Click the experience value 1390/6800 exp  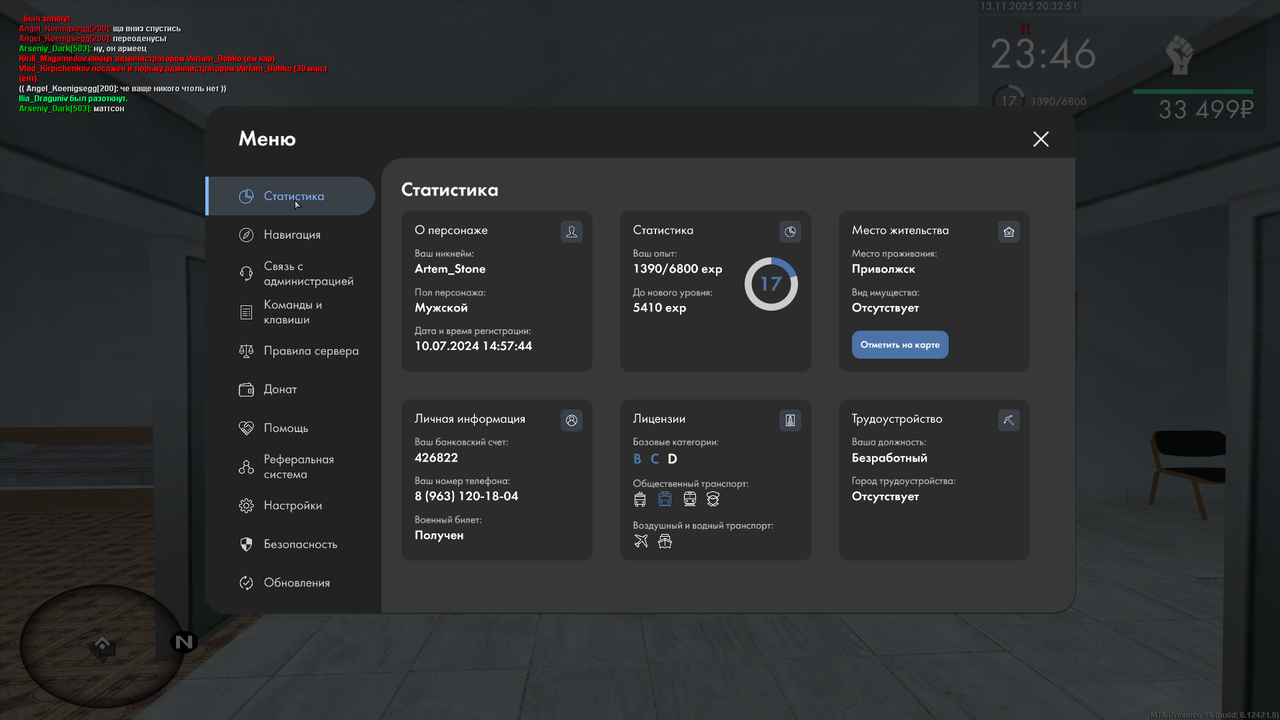(678, 269)
